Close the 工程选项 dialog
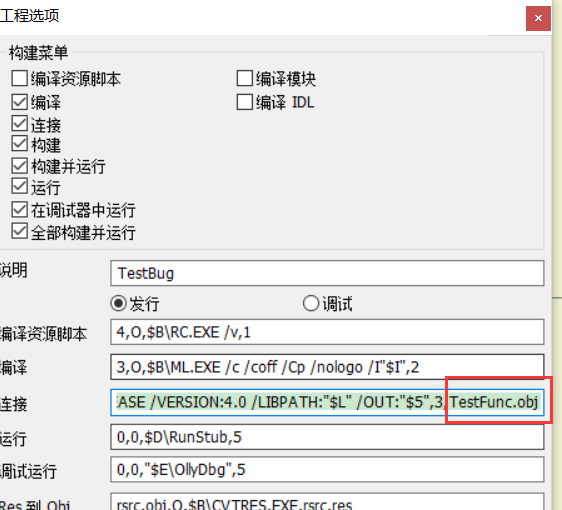 click(x=538, y=18)
